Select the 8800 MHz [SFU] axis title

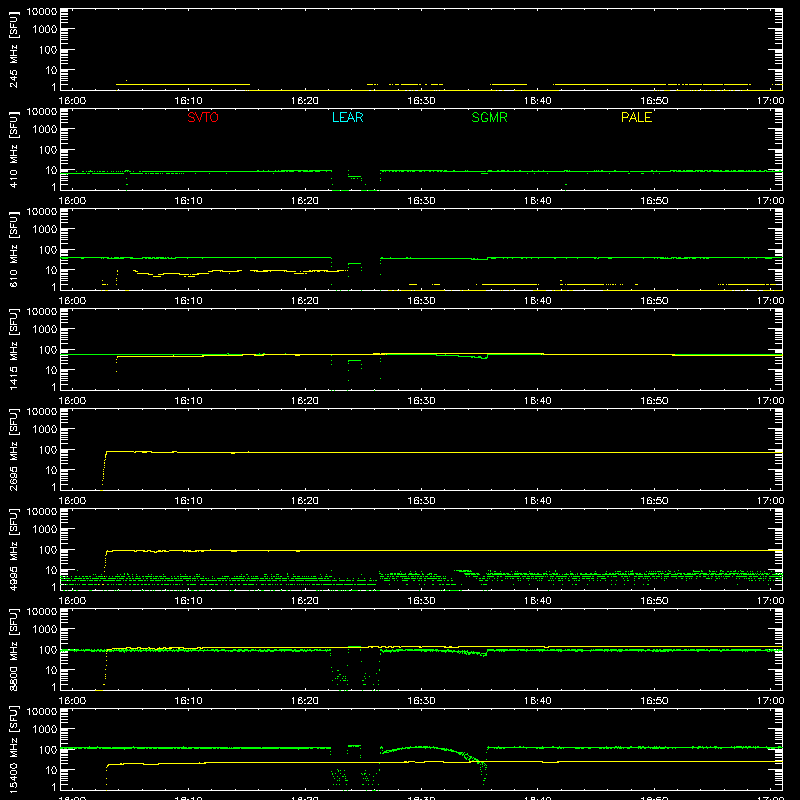[13, 649]
